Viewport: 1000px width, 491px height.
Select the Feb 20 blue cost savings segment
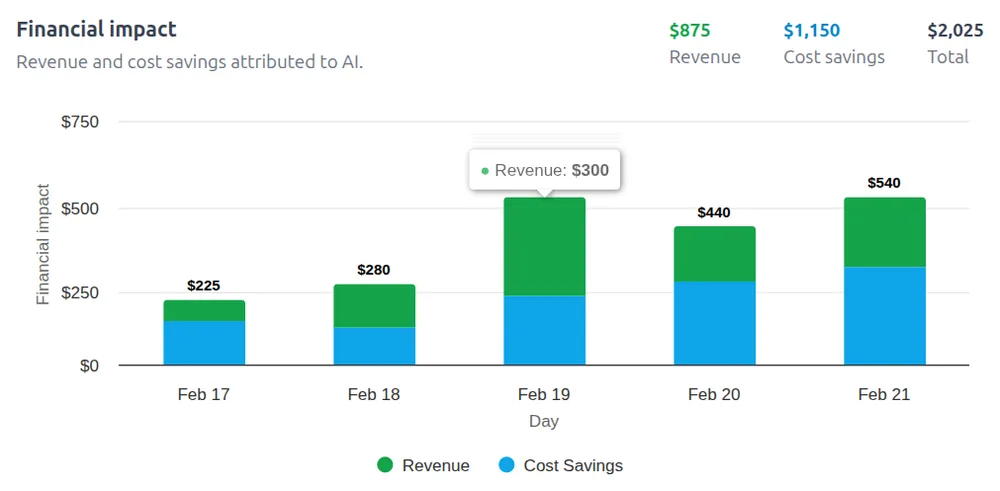pos(714,322)
